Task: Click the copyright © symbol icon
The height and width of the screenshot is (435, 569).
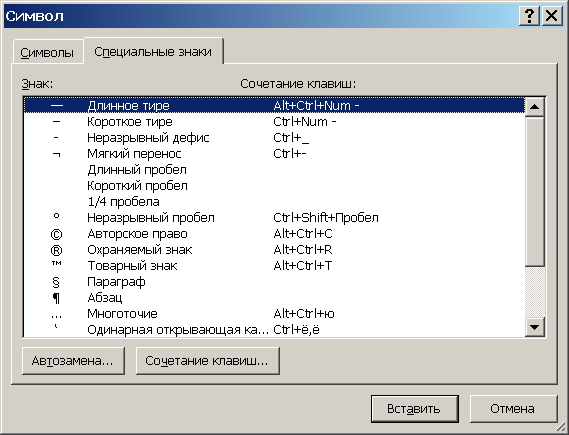Action: [56, 234]
